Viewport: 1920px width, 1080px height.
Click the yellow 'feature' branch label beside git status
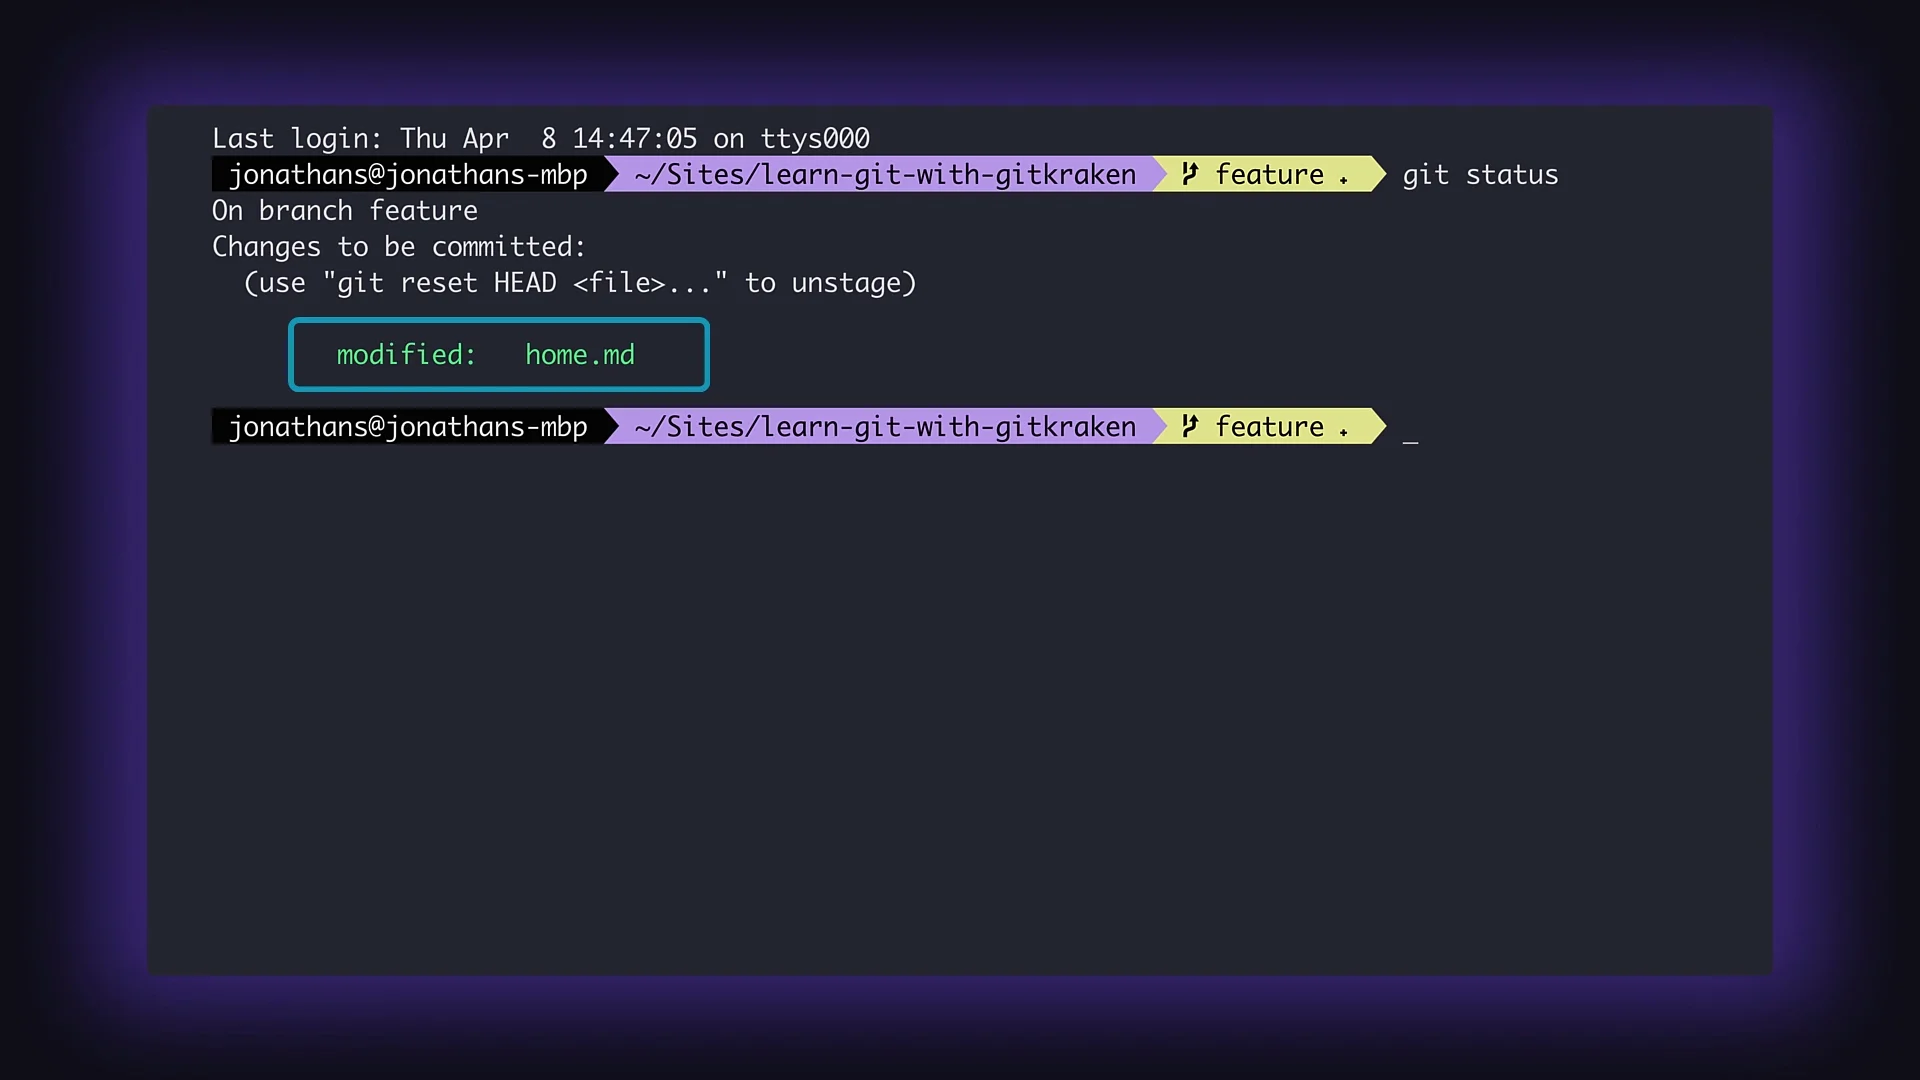[1269, 175]
